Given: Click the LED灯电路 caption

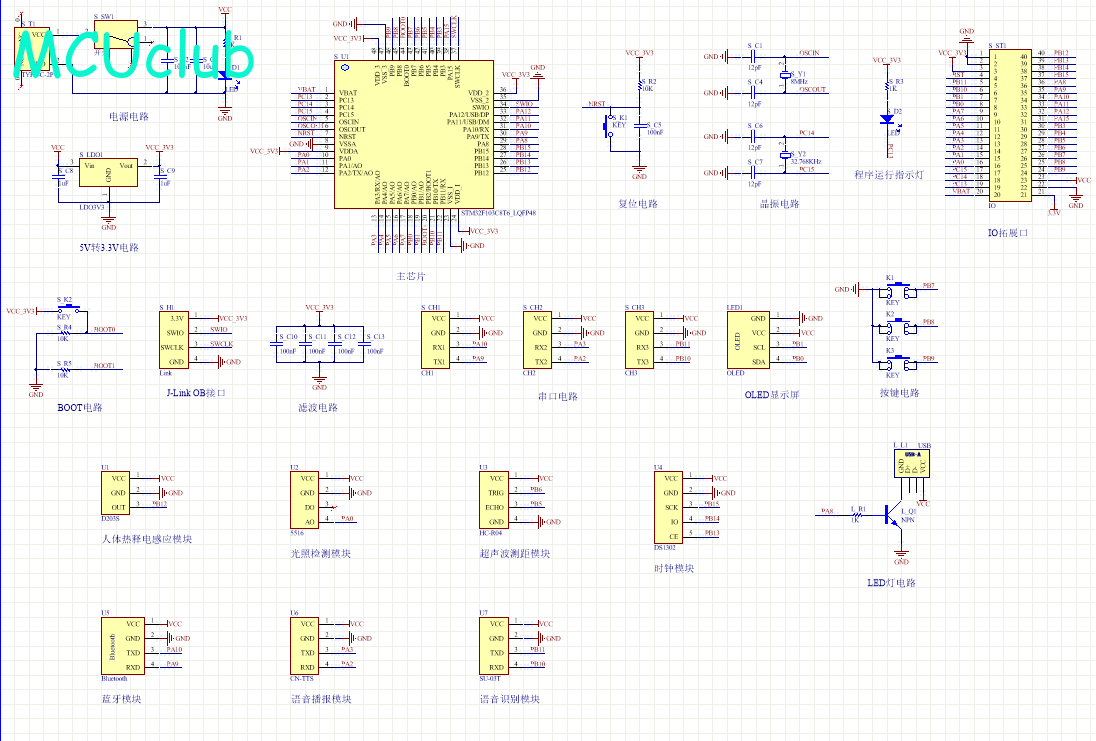Looking at the screenshot, I should [891, 582].
